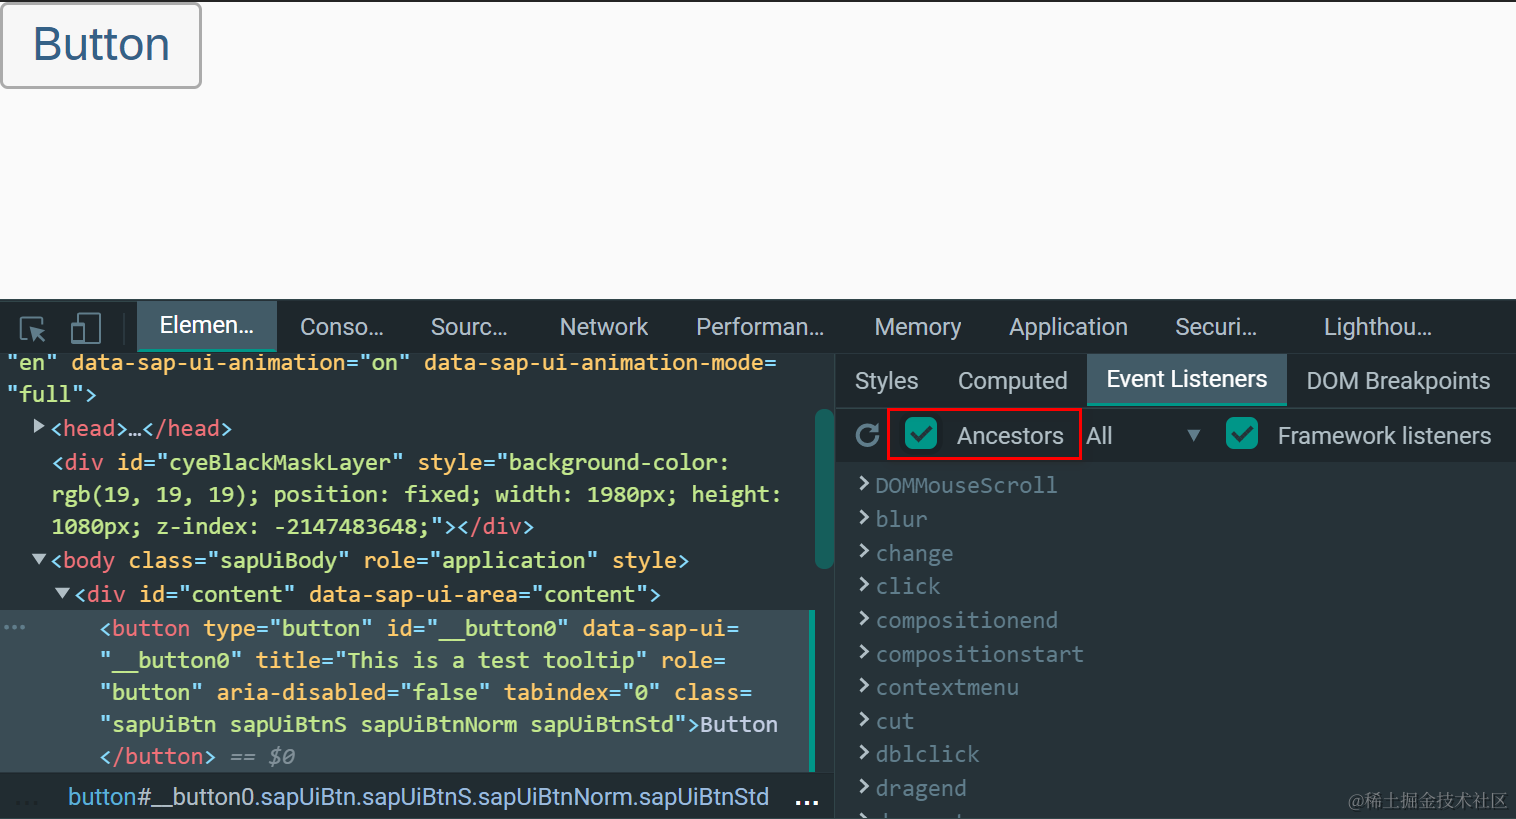Expand the compositionend listener
This screenshot has width=1516, height=819.
click(864, 619)
